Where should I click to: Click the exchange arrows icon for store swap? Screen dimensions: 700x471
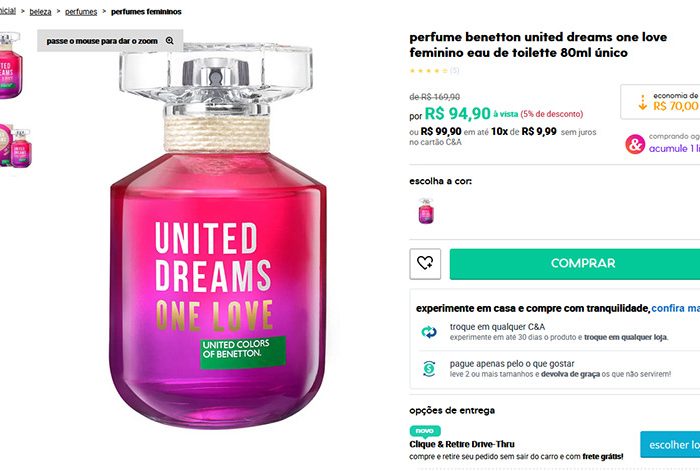429,332
